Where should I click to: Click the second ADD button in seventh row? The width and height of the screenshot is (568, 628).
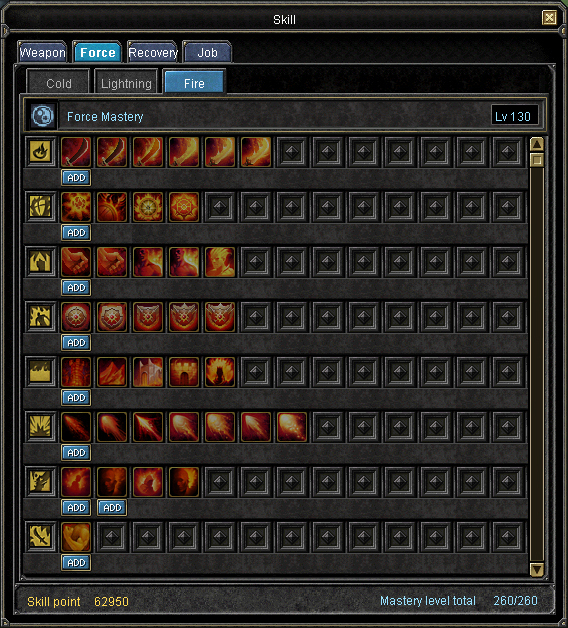[112, 508]
